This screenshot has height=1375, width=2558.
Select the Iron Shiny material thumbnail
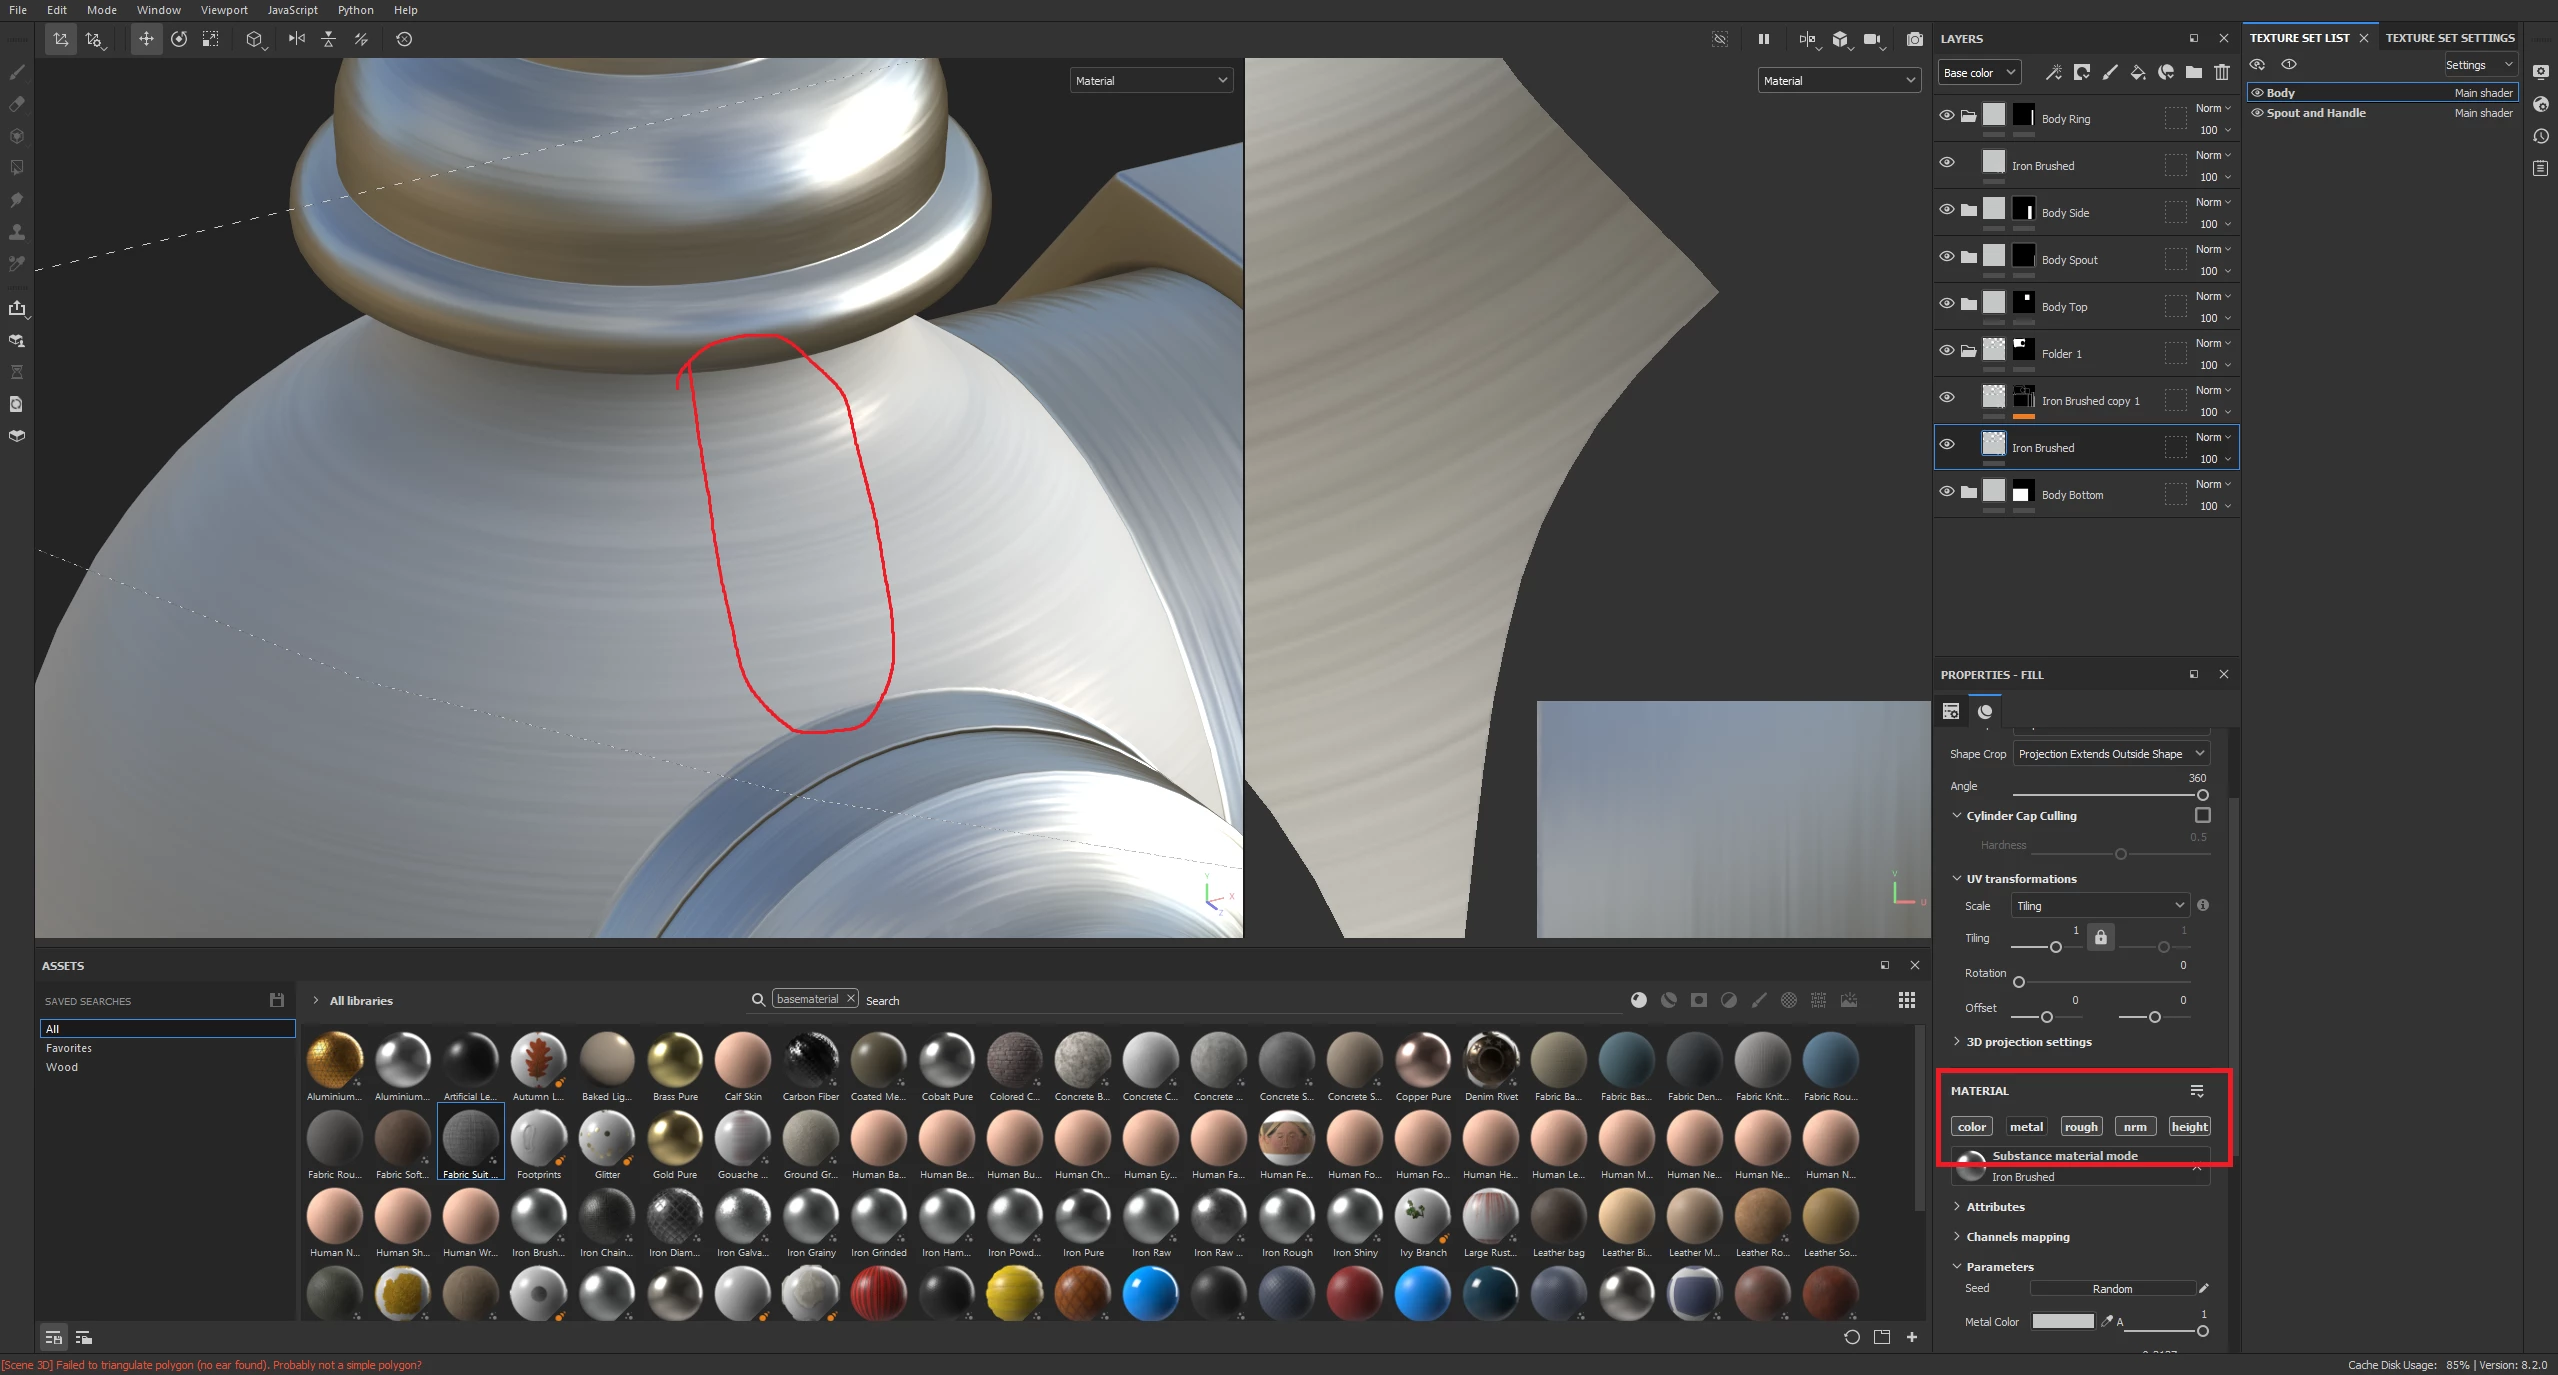point(1354,1218)
